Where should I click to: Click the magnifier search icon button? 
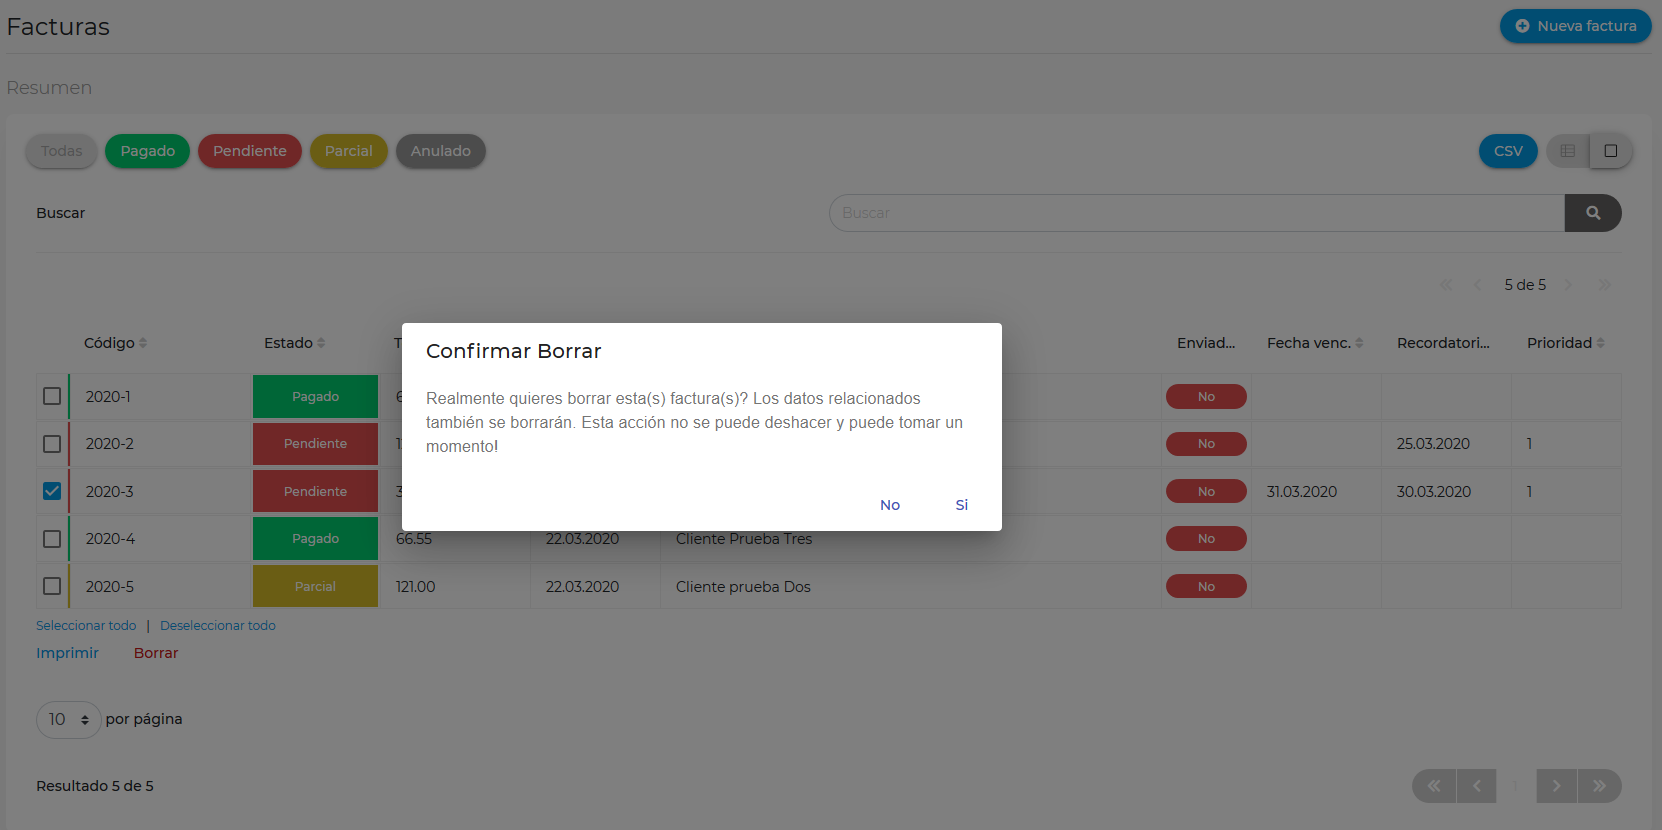coord(1593,213)
